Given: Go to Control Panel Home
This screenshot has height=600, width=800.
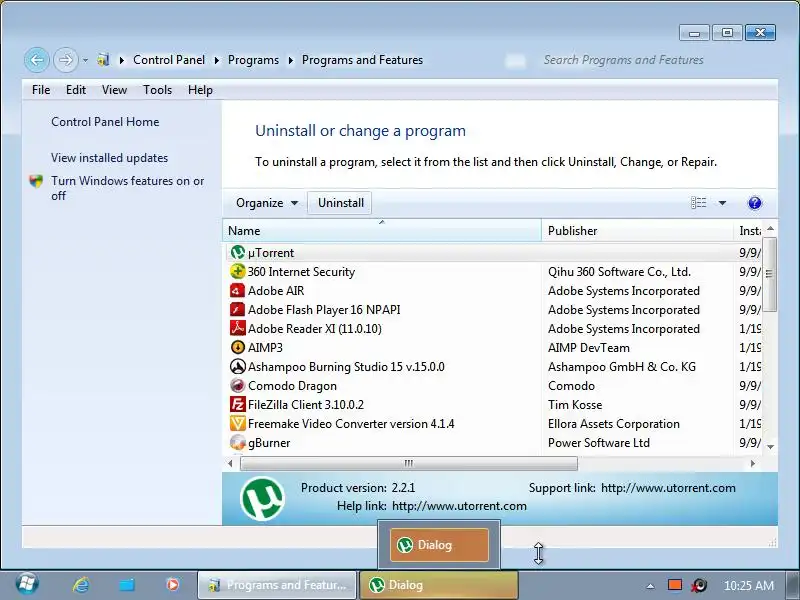Looking at the screenshot, I should point(105,122).
